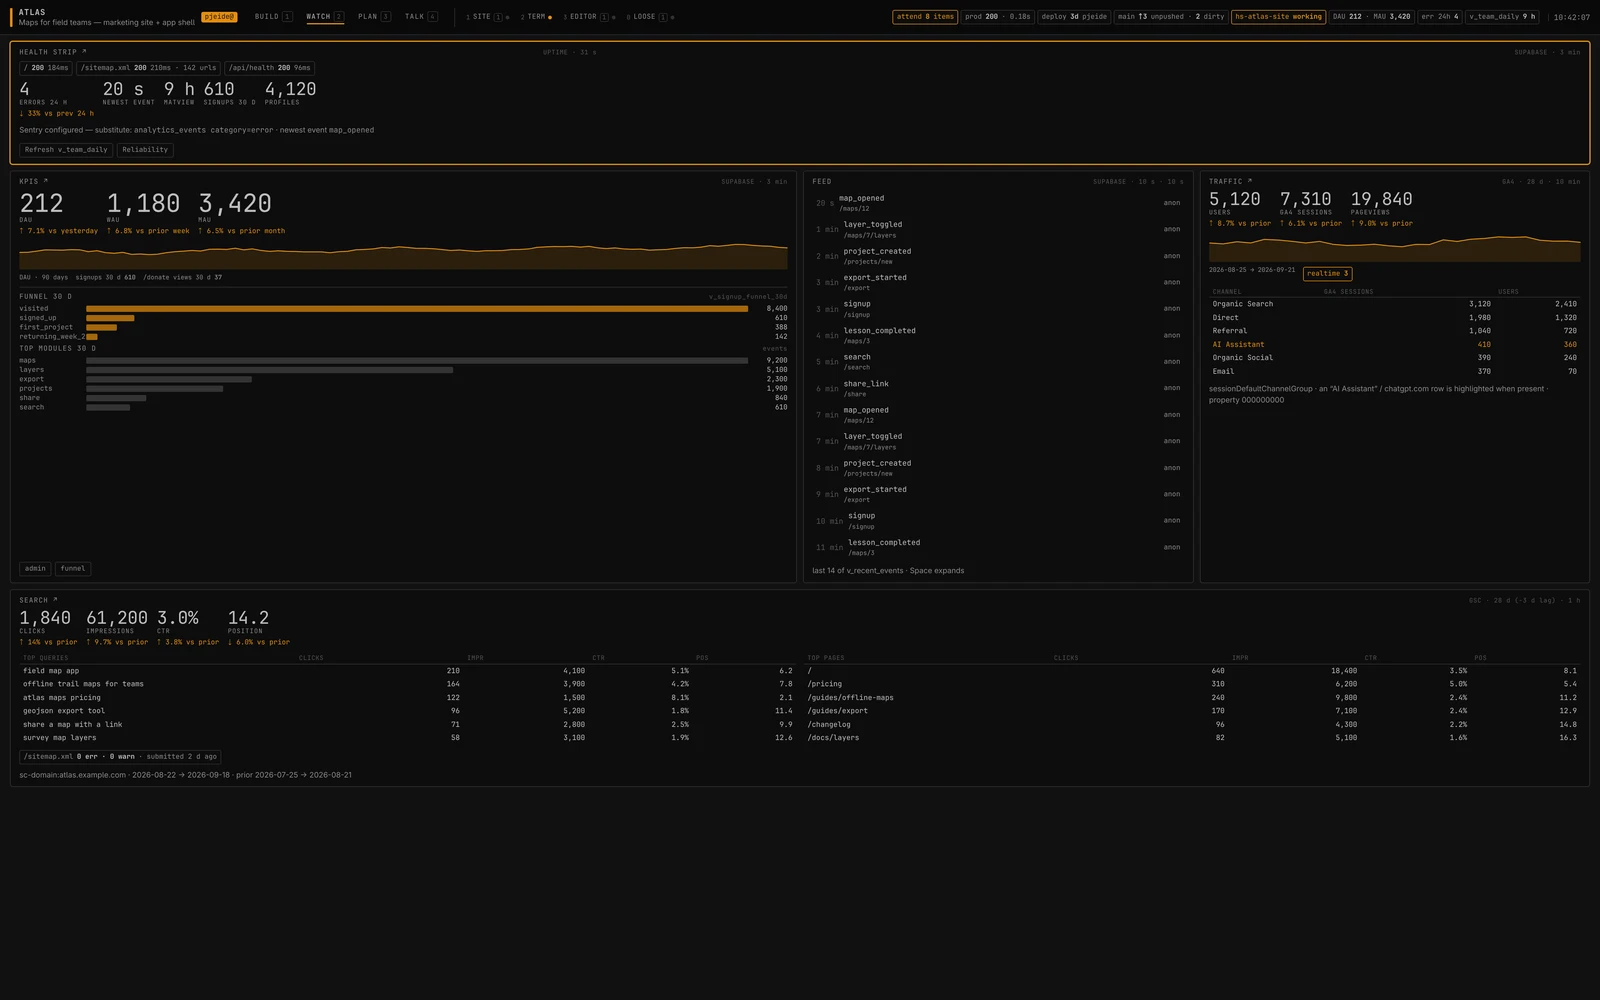Open the Health Strip panel arrow icon
Image resolution: width=1600 pixels, height=1000 pixels.
(x=84, y=52)
